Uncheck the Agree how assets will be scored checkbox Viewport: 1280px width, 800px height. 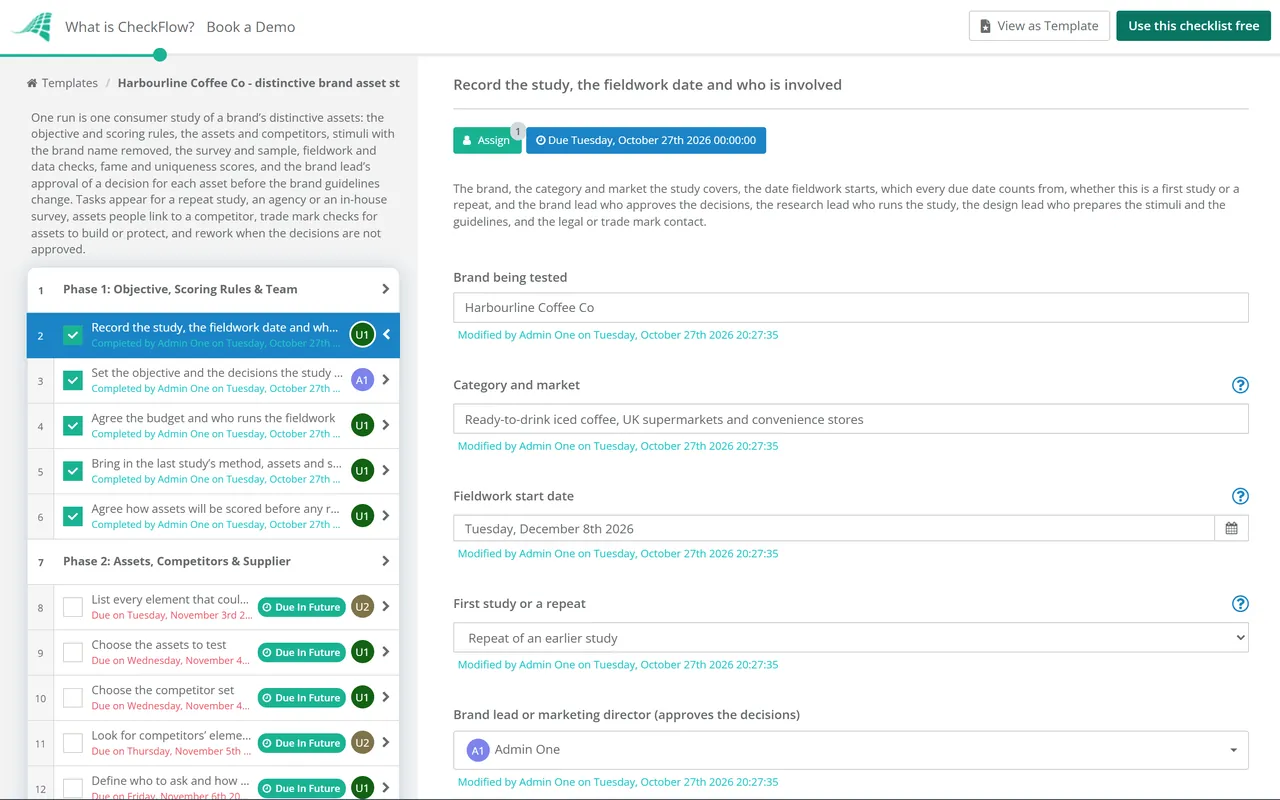(73, 516)
